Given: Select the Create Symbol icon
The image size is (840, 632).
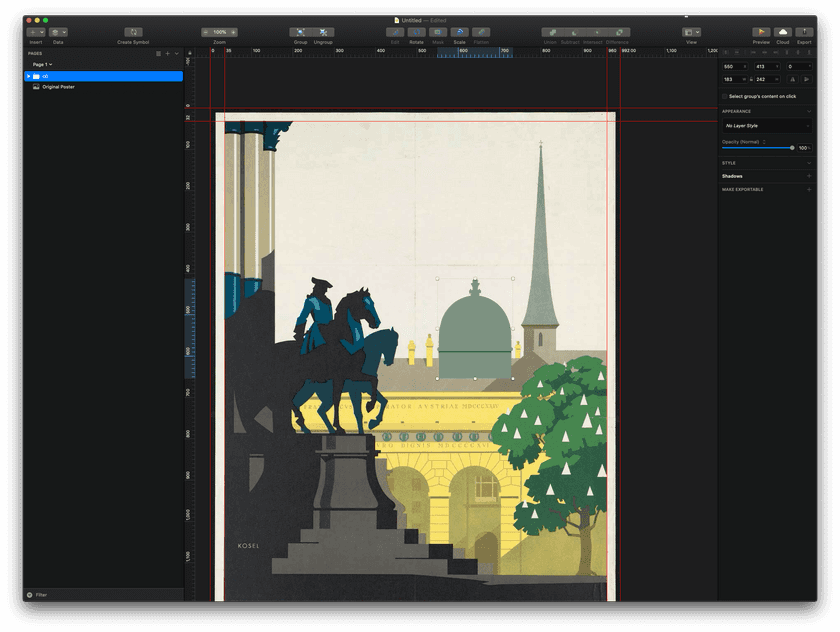Looking at the screenshot, I should 133,31.
